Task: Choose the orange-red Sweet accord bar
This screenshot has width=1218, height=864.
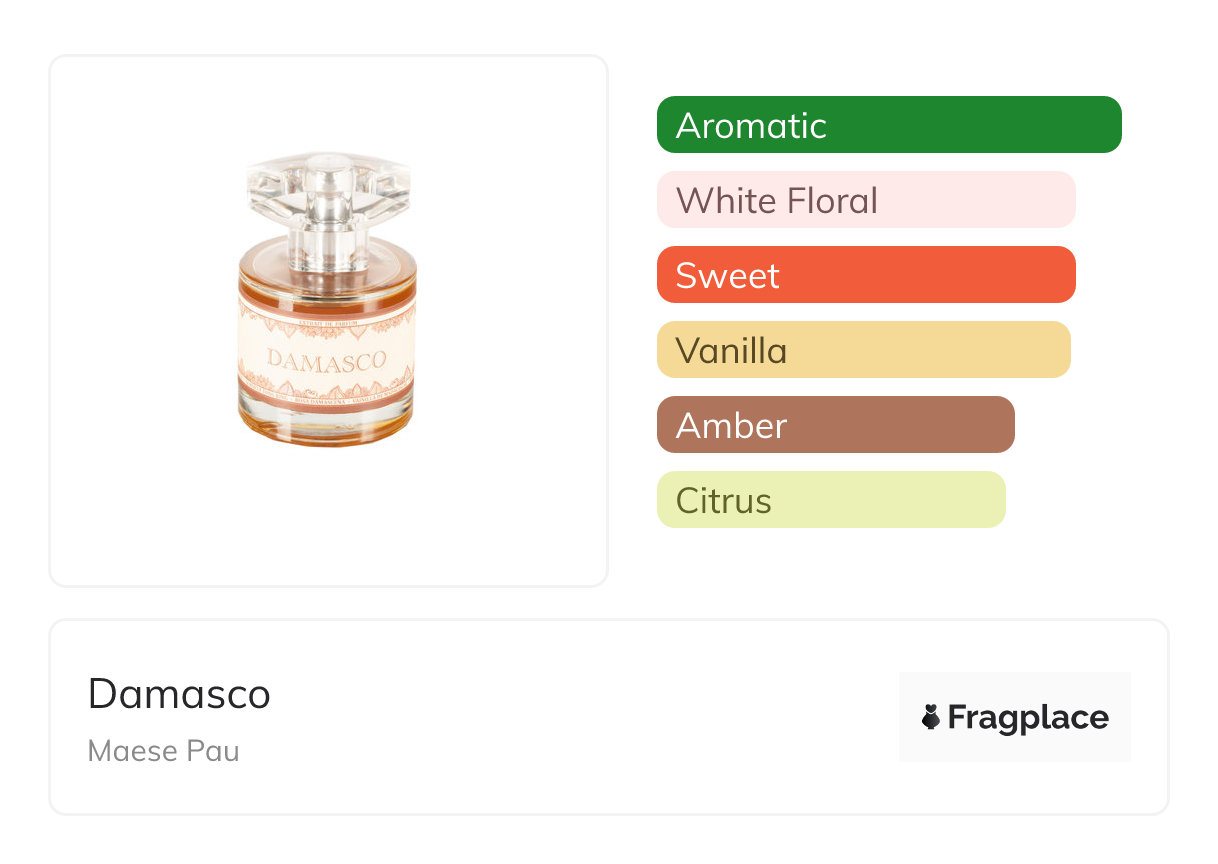Action: tap(865, 275)
